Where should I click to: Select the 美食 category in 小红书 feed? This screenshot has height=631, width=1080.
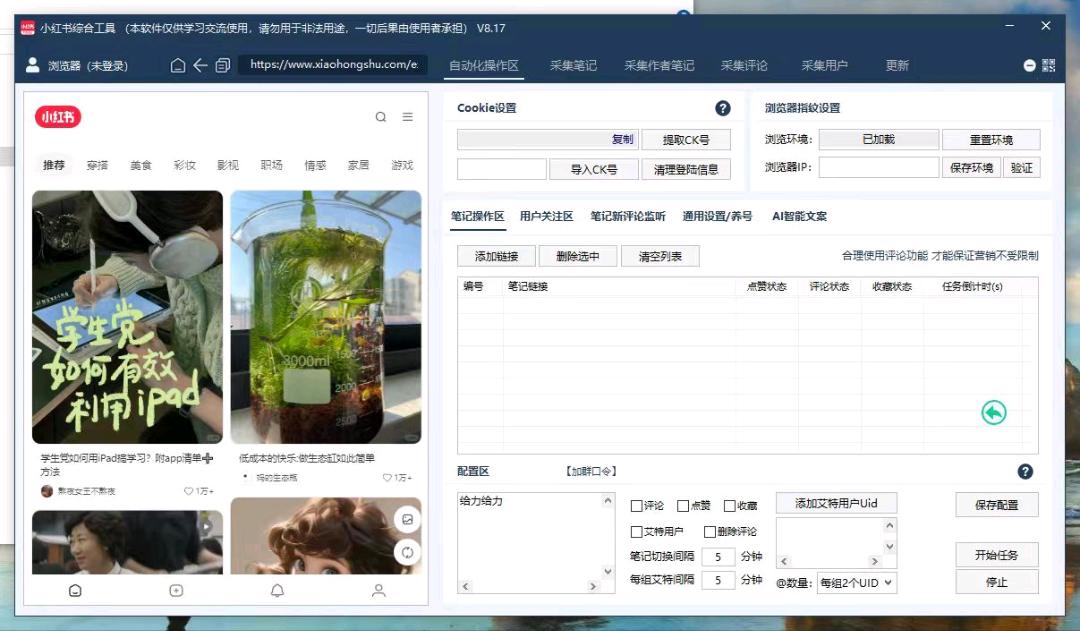141,165
